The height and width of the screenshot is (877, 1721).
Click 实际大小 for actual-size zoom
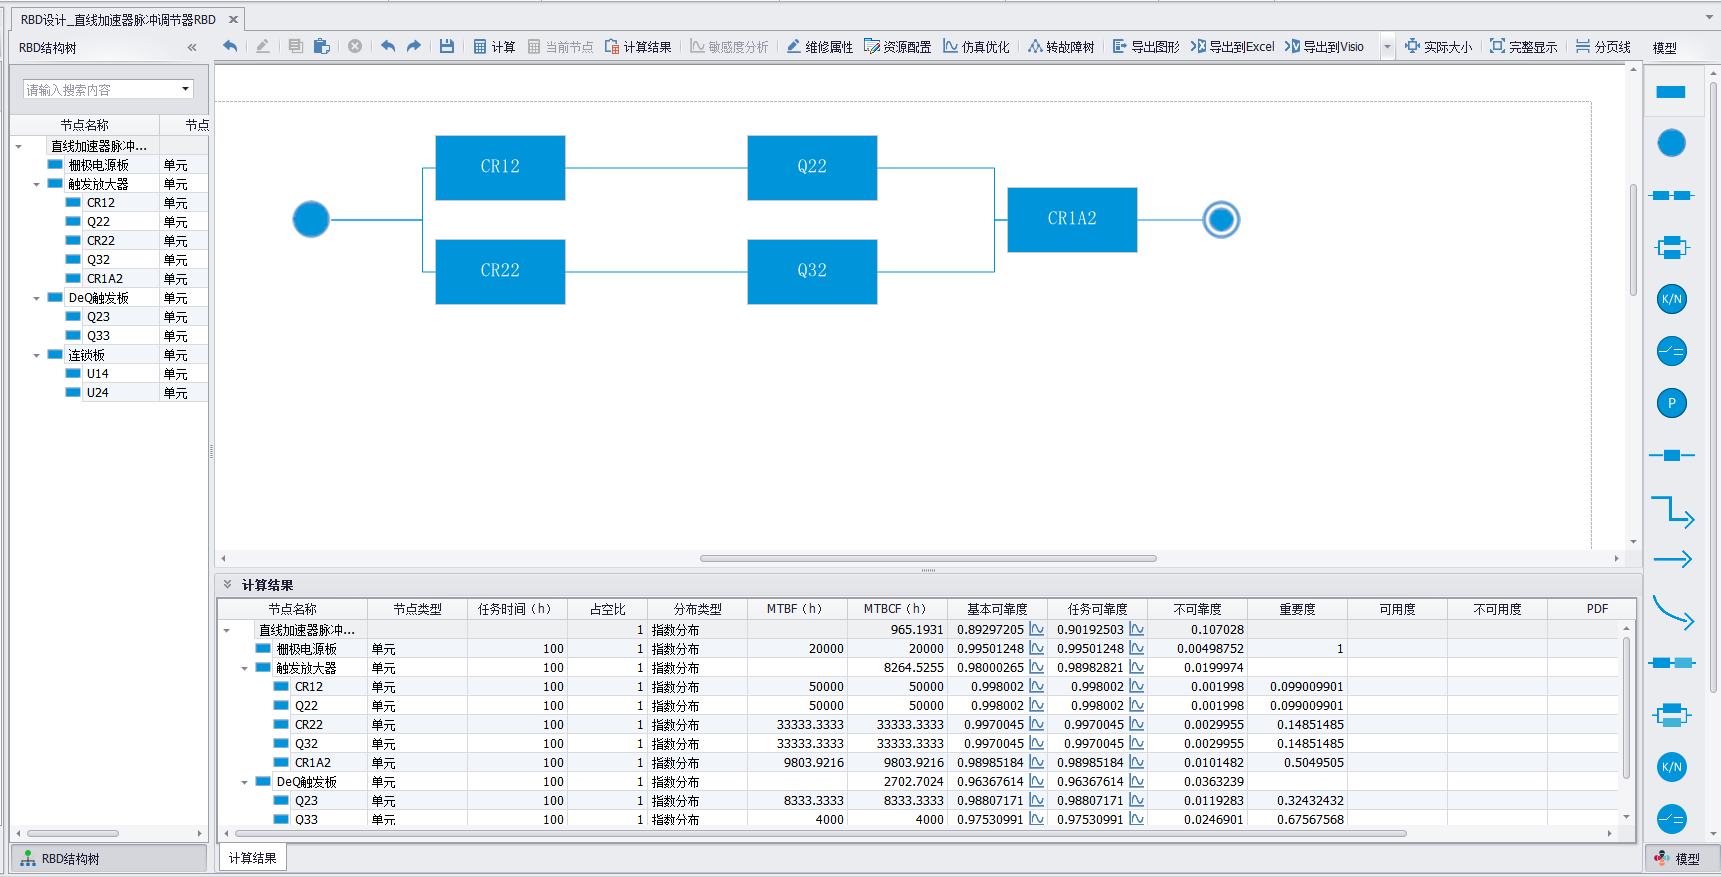click(x=1438, y=47)
